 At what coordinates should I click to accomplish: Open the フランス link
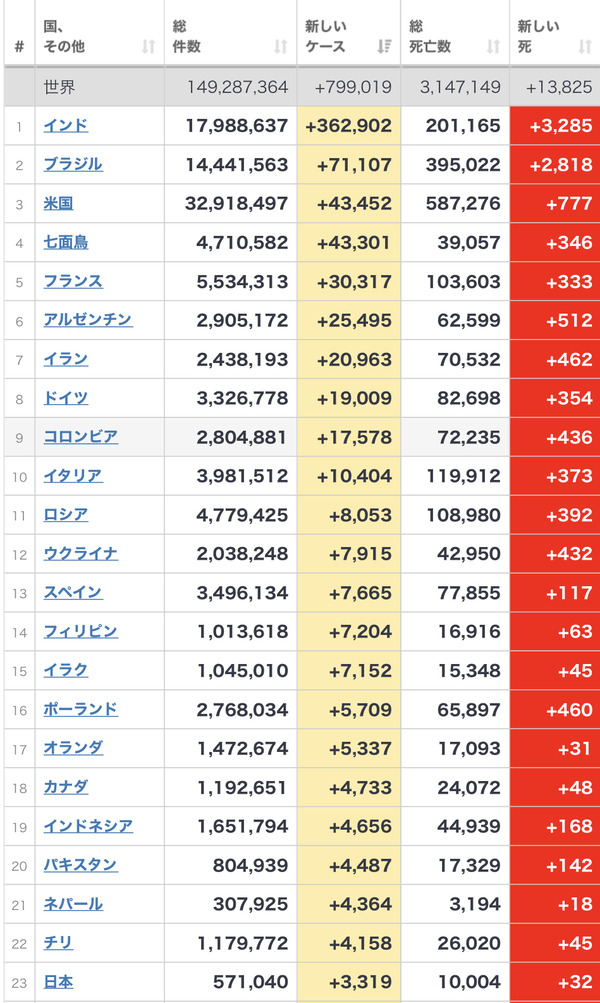coord(73,281)
